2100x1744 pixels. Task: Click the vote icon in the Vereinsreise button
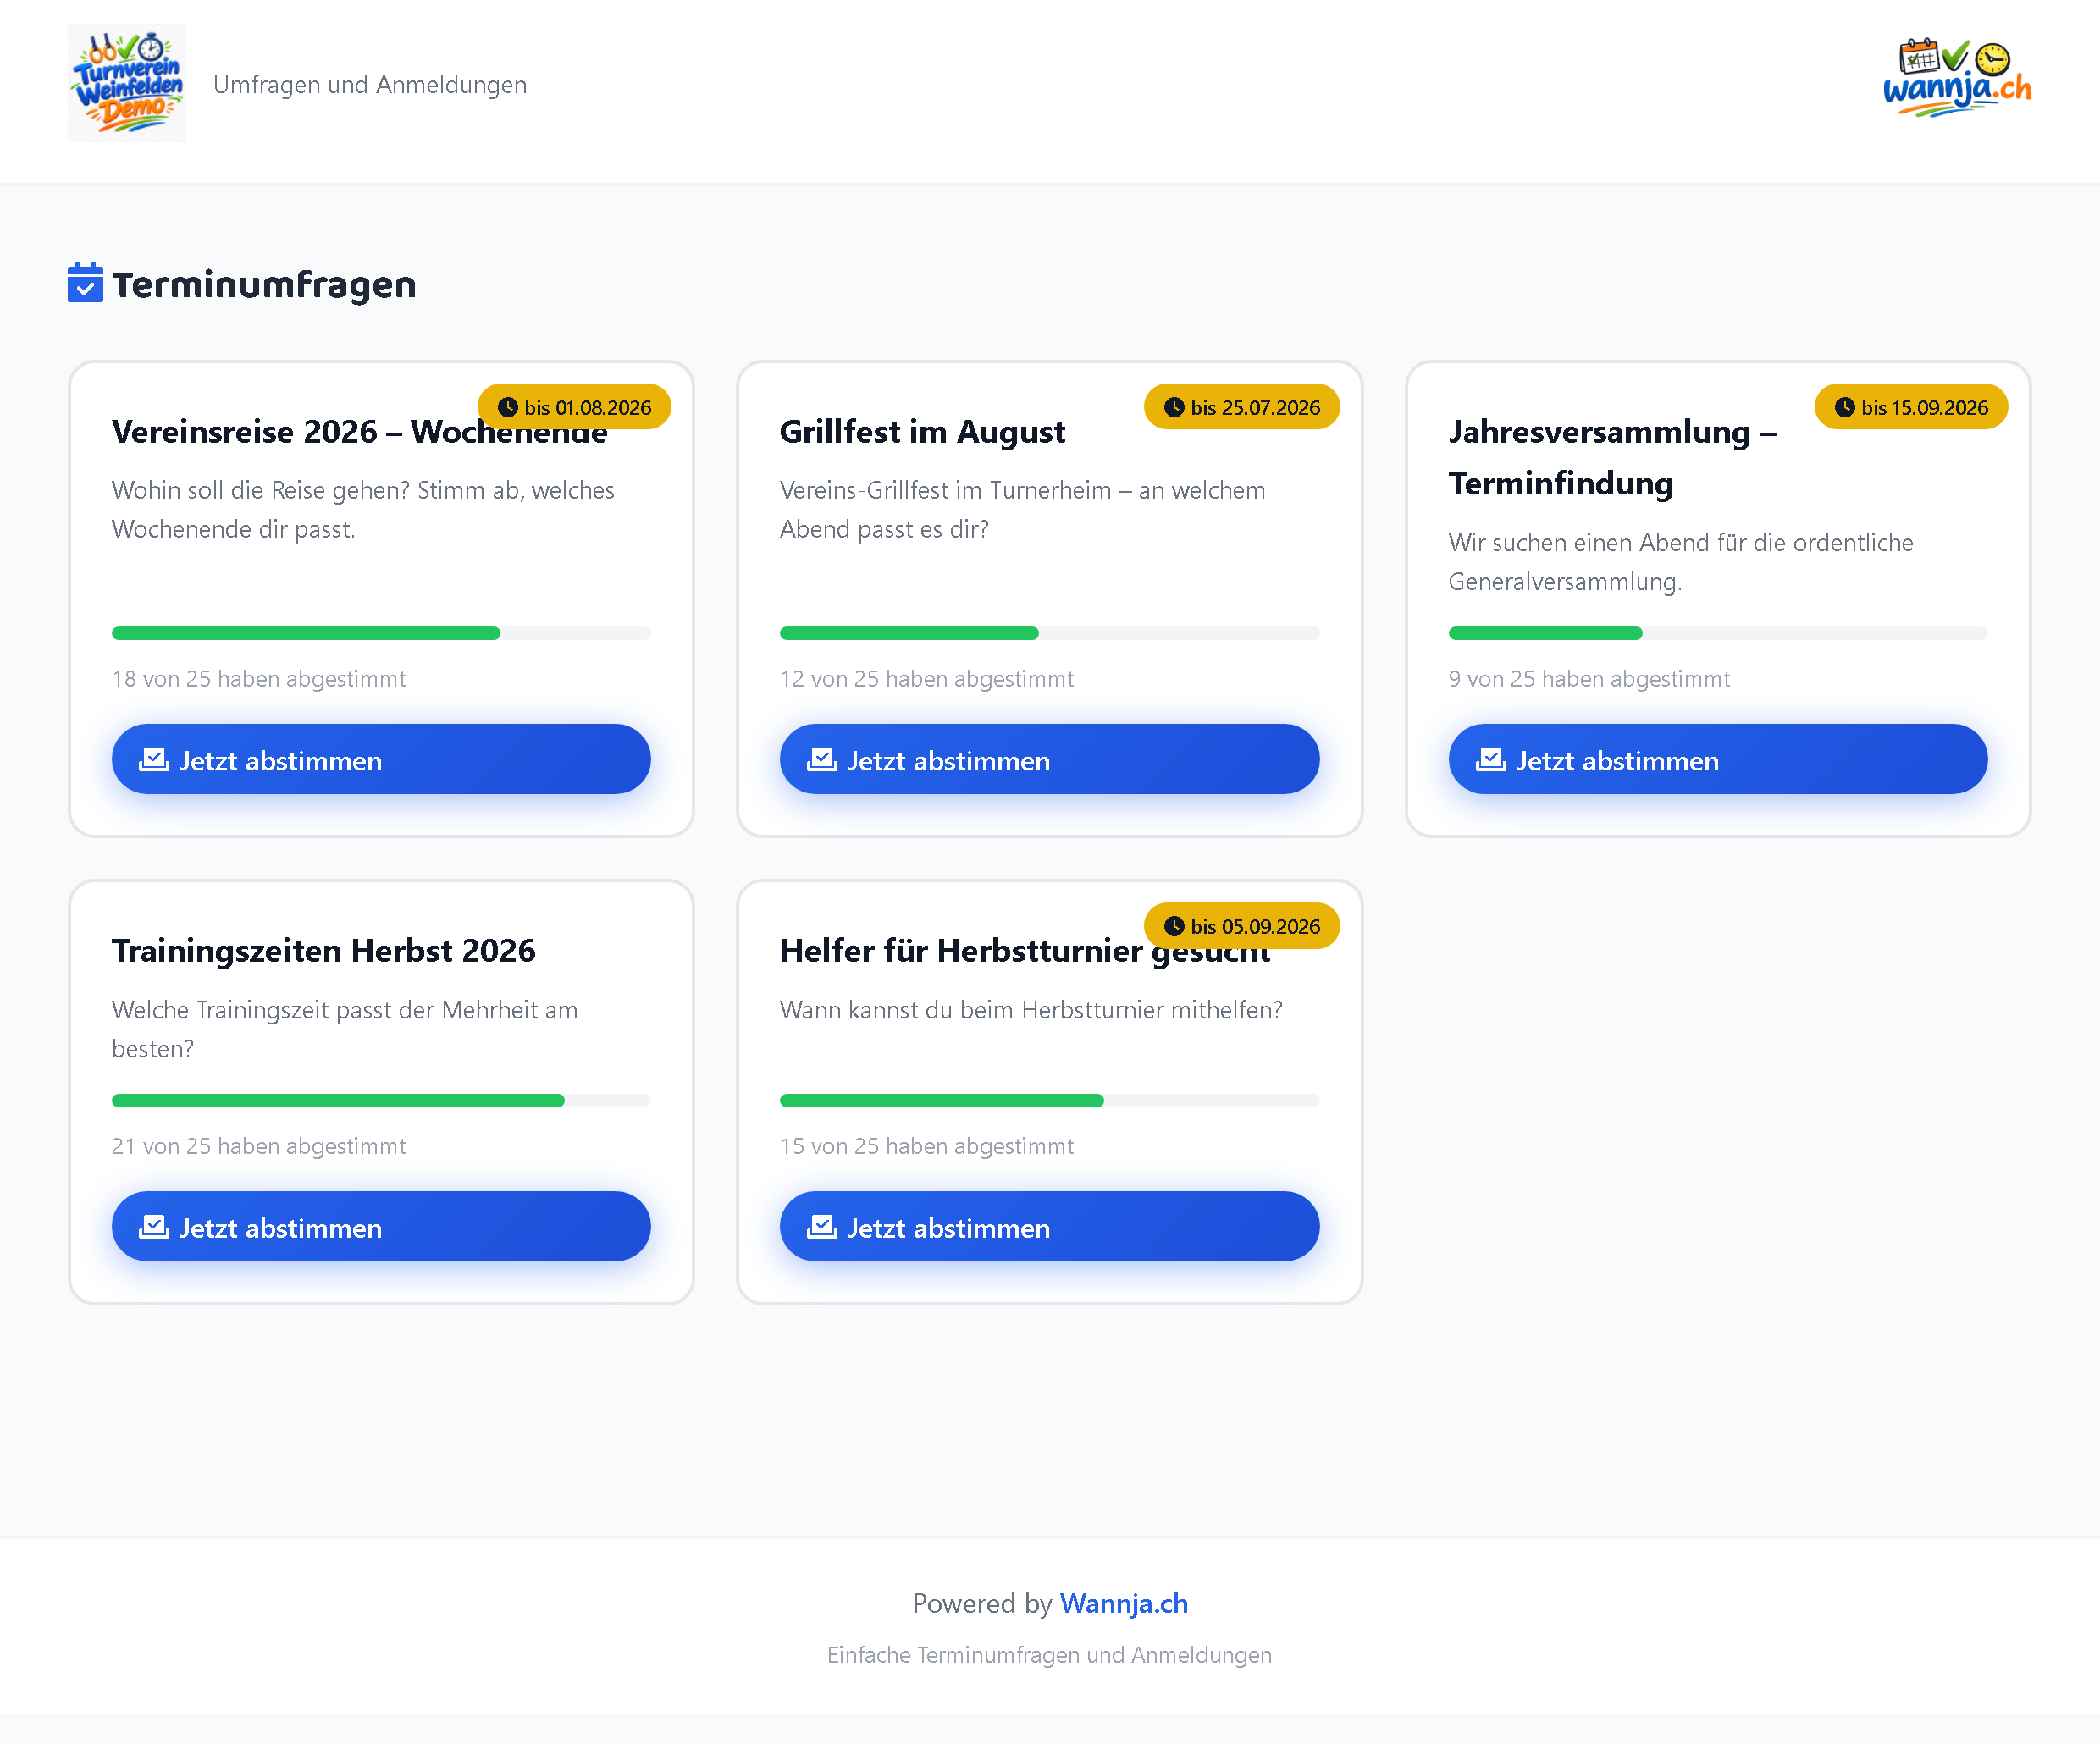(154, 760)
